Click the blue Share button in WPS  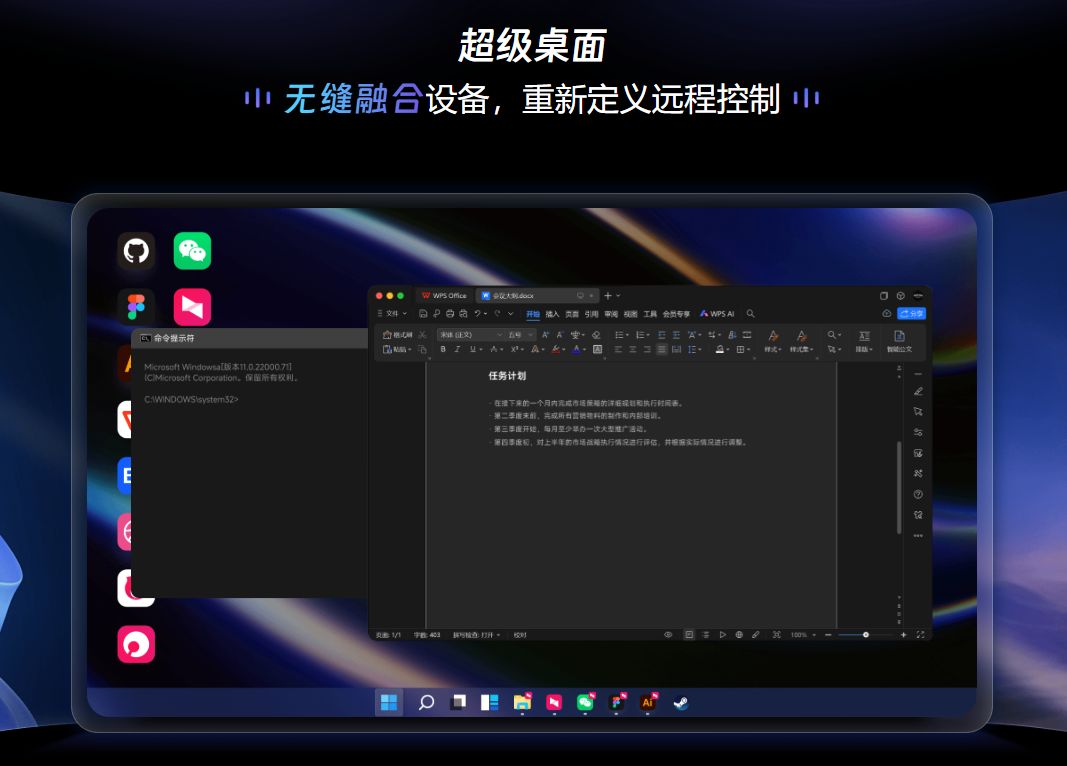[x=911, y=314]
